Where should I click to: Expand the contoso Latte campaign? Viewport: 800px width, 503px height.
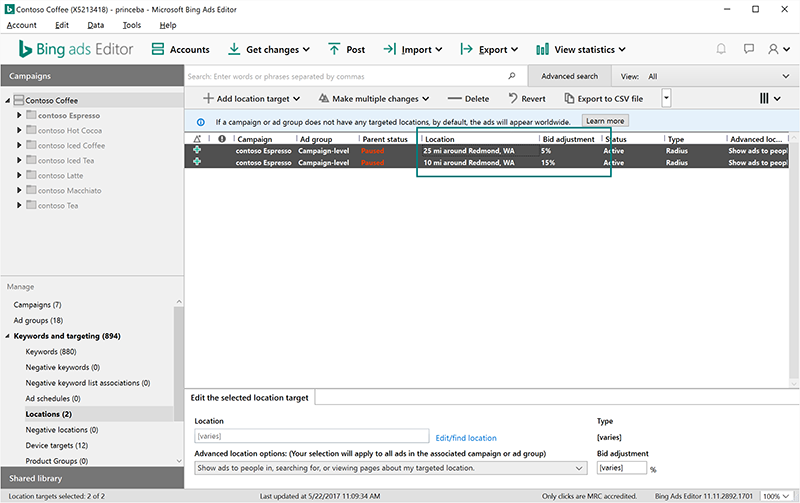click(19, 175)
